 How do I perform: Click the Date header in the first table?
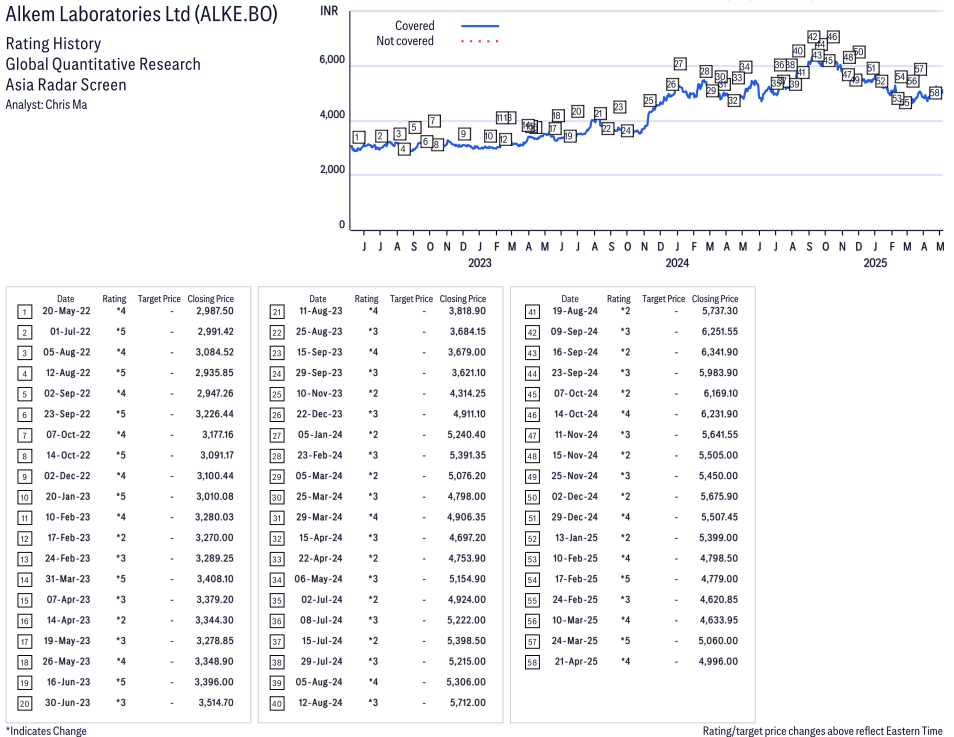point(66,299)
